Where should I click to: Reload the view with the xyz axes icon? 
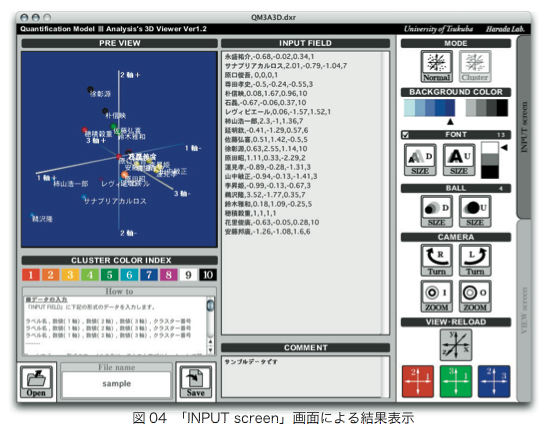point(456,345)
